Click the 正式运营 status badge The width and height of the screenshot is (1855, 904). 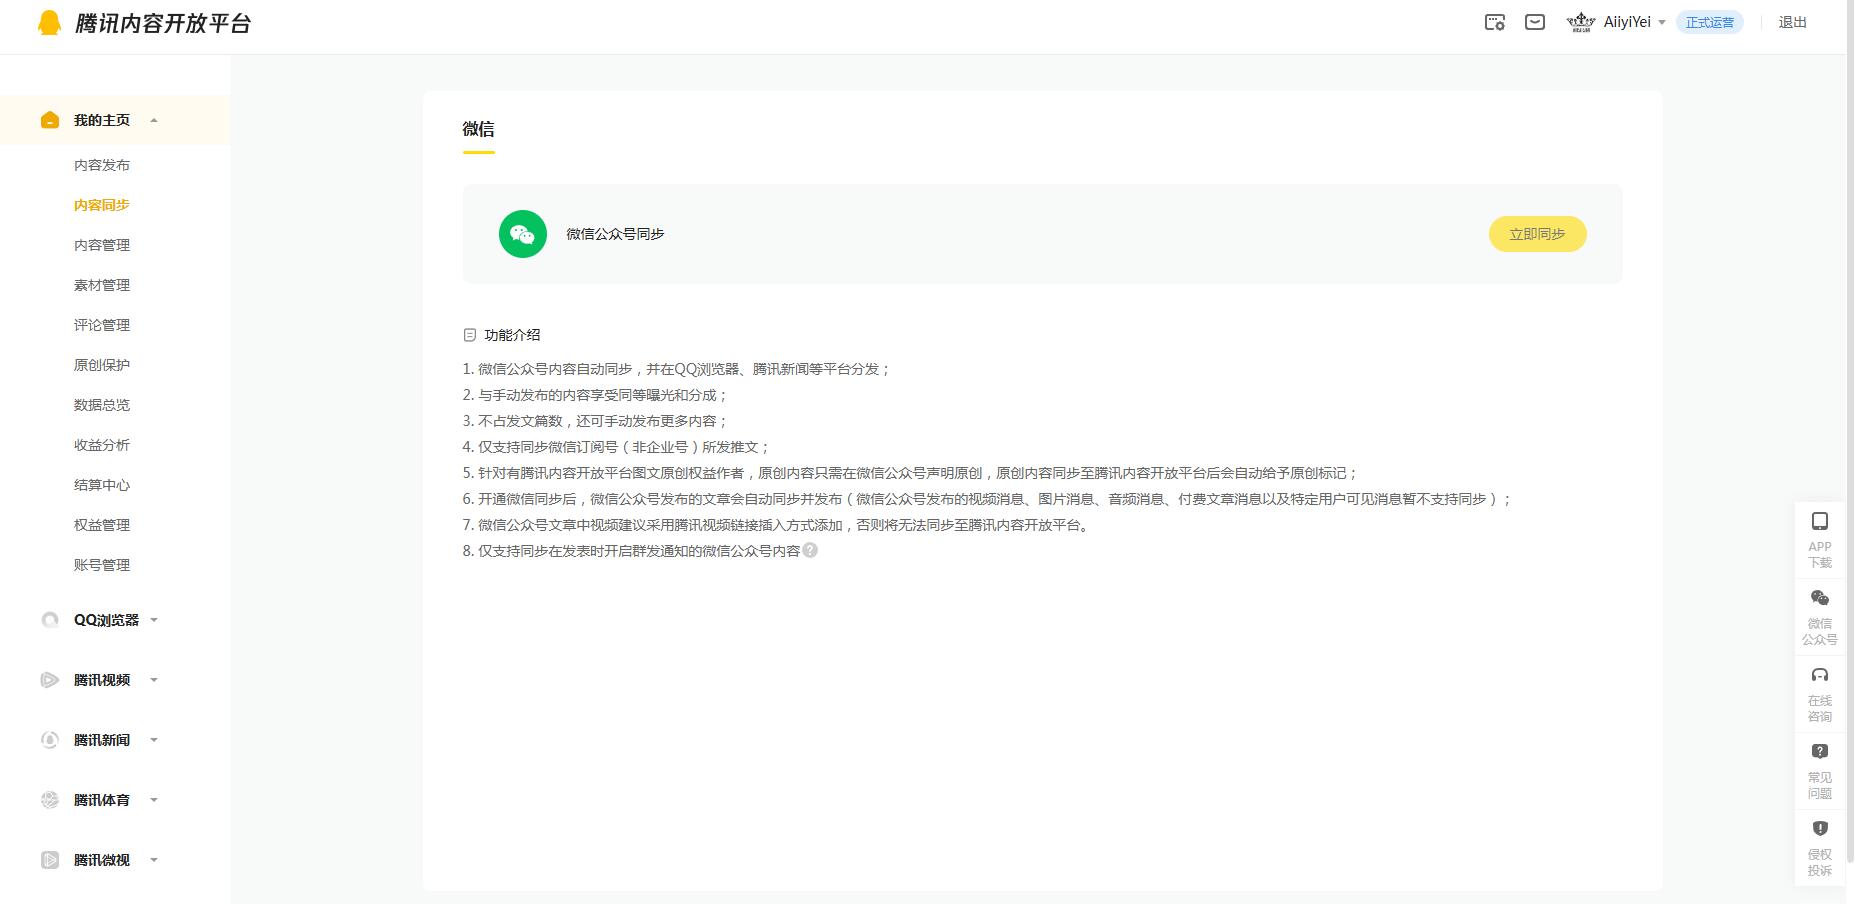tap(1710, 22)
